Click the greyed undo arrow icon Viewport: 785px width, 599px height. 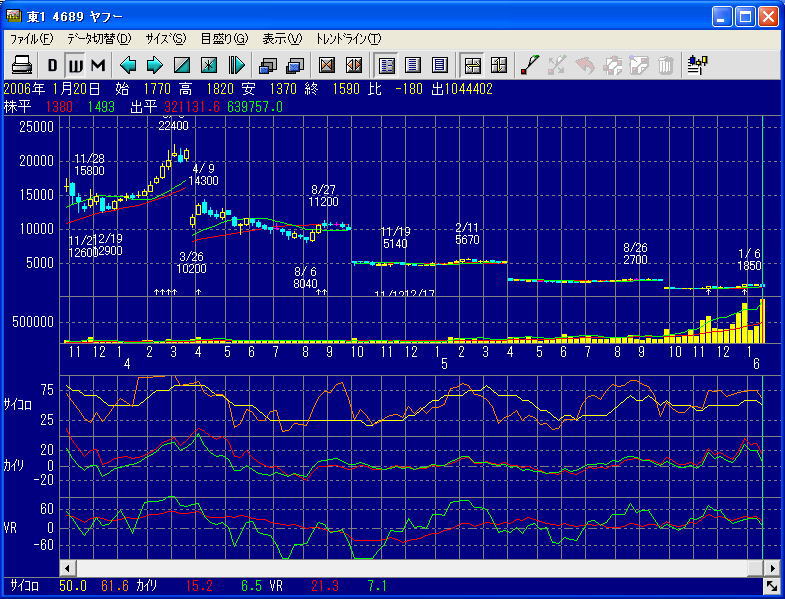(x=584, y=65)
